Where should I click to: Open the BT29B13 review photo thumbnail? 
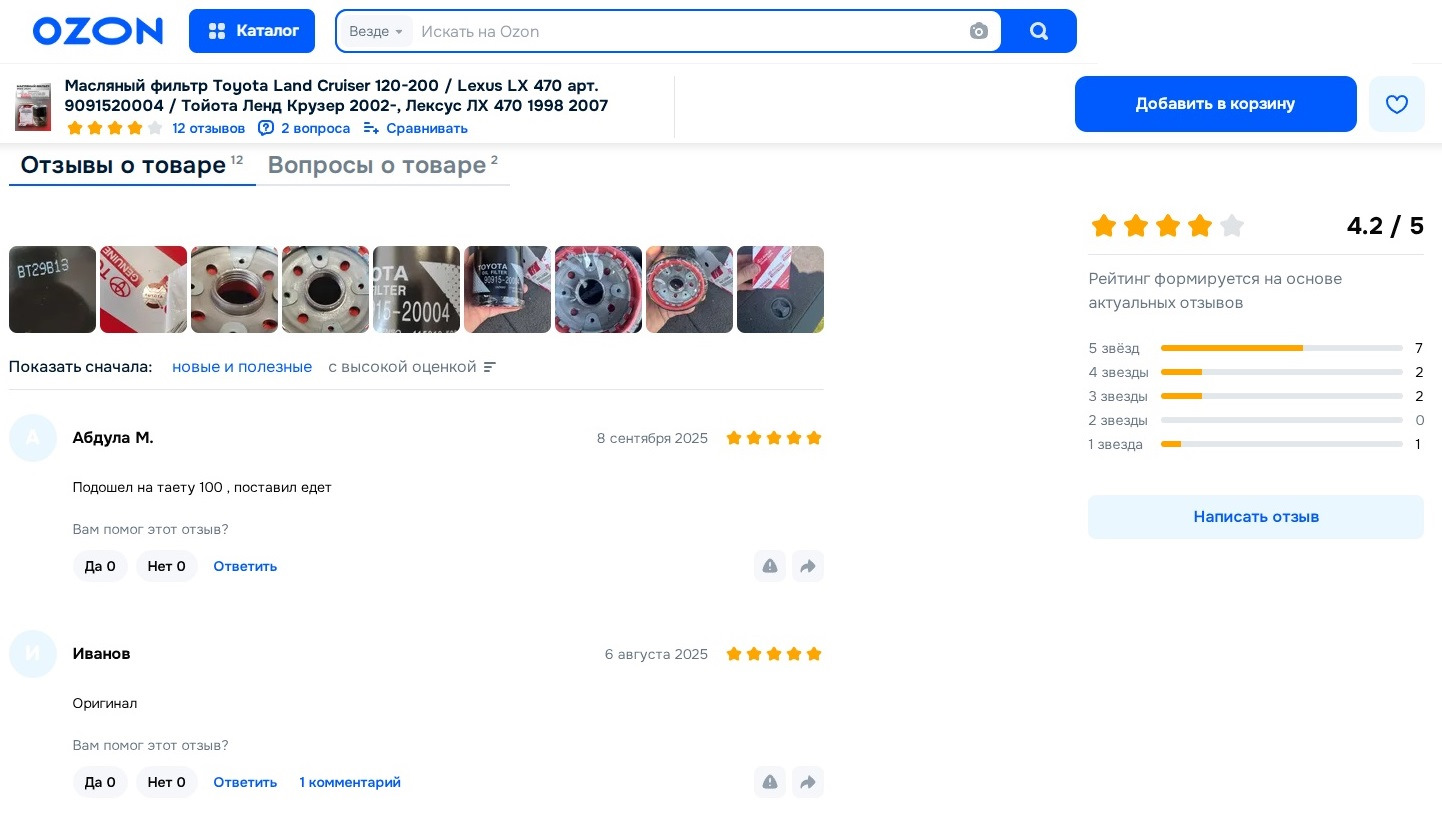[52, 289]
